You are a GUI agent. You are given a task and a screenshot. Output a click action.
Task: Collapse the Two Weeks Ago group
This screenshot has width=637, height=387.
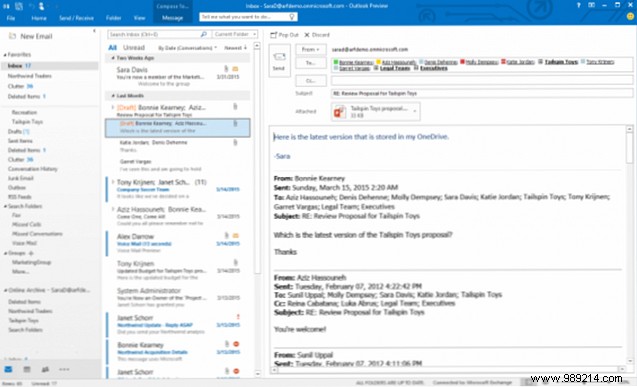[x=113, y=58]
